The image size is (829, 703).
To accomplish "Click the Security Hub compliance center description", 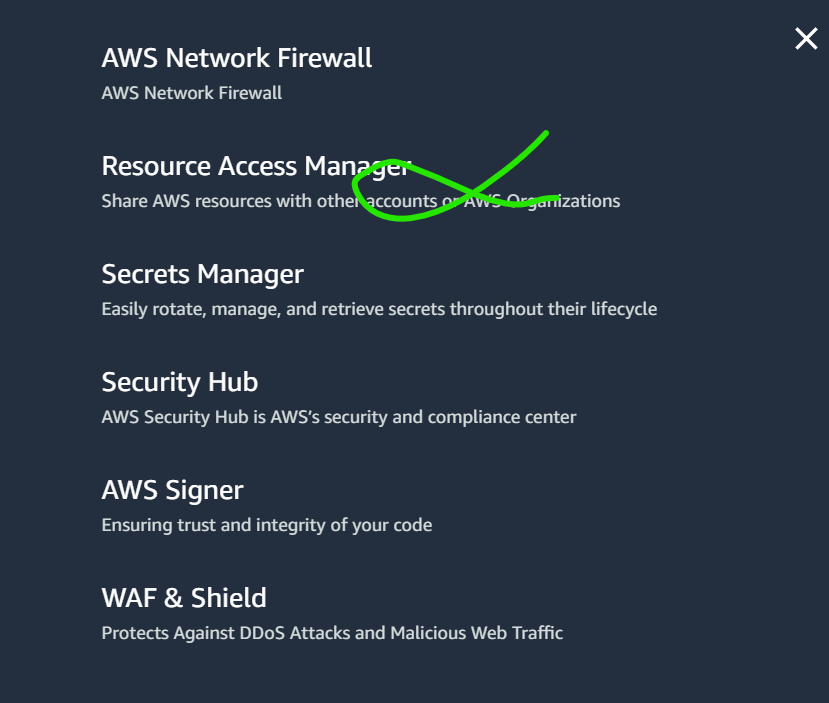I will tap(338, 416).
